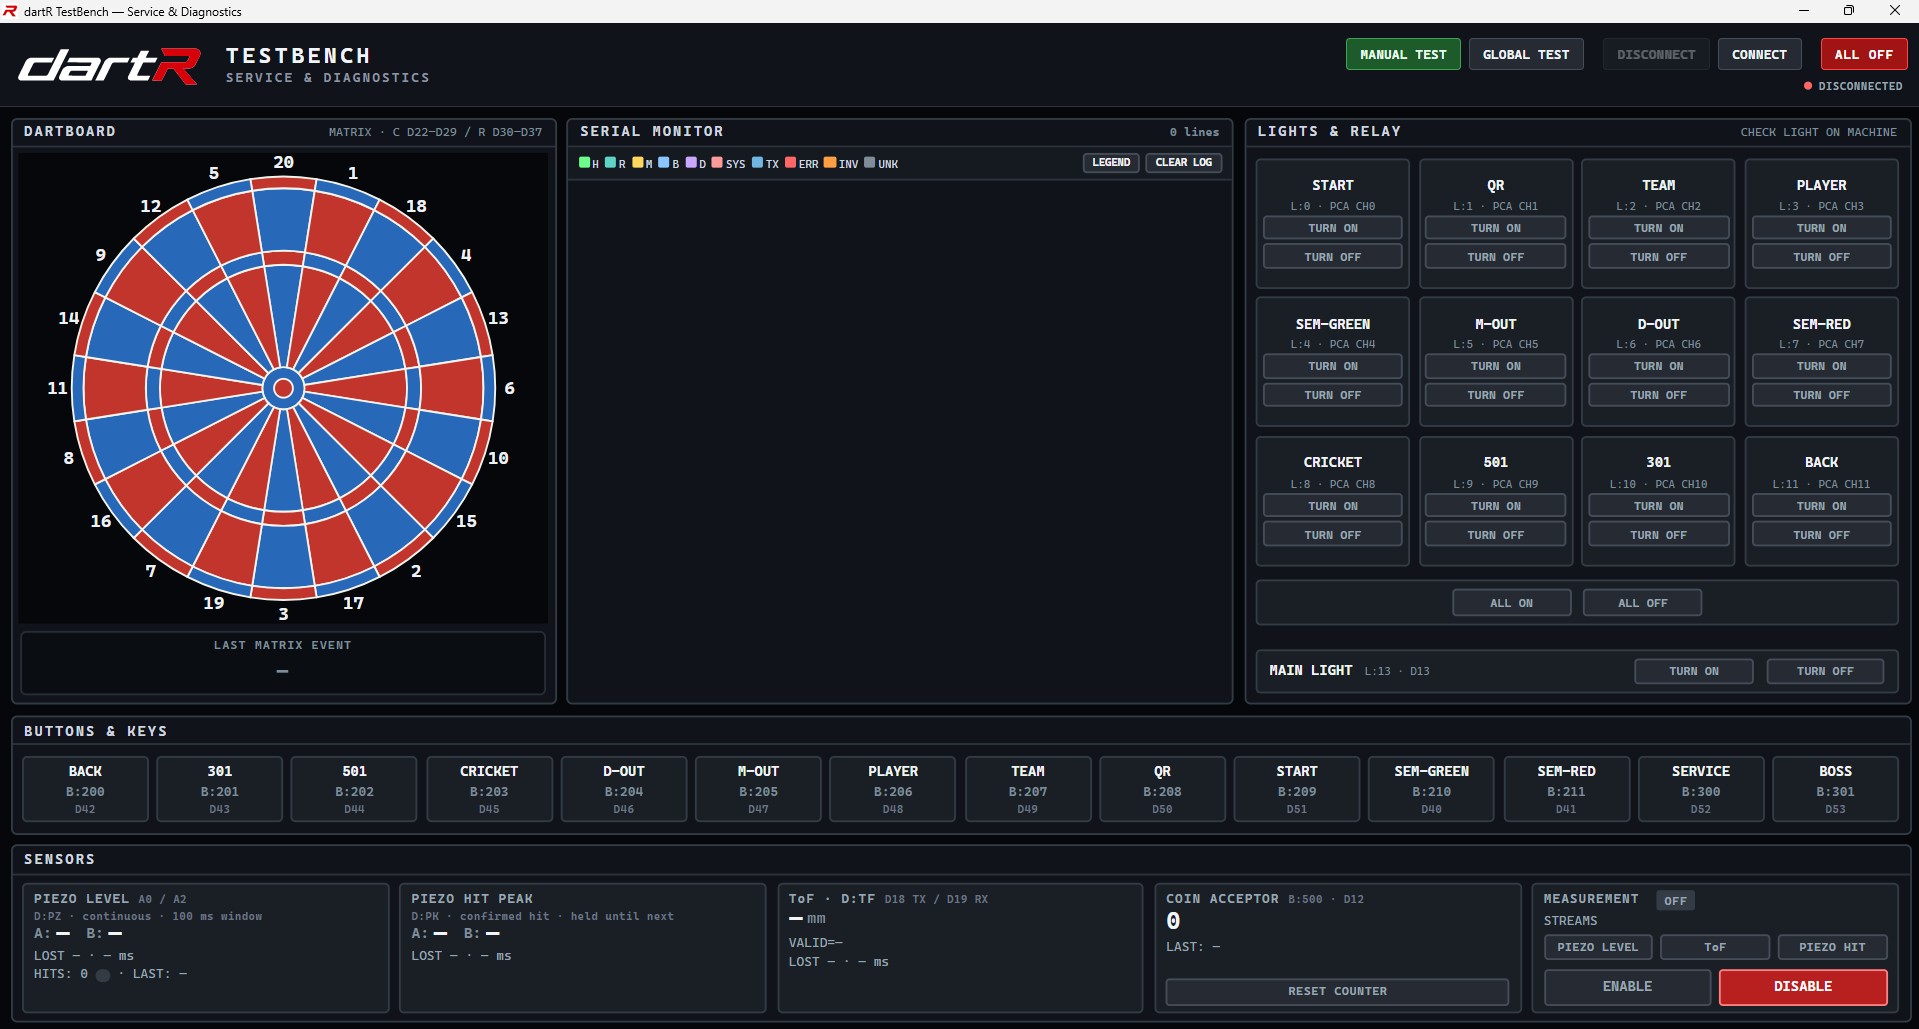Click the dartboard bullseye
The image size is (1919, 1029).
tap(283, 387)
